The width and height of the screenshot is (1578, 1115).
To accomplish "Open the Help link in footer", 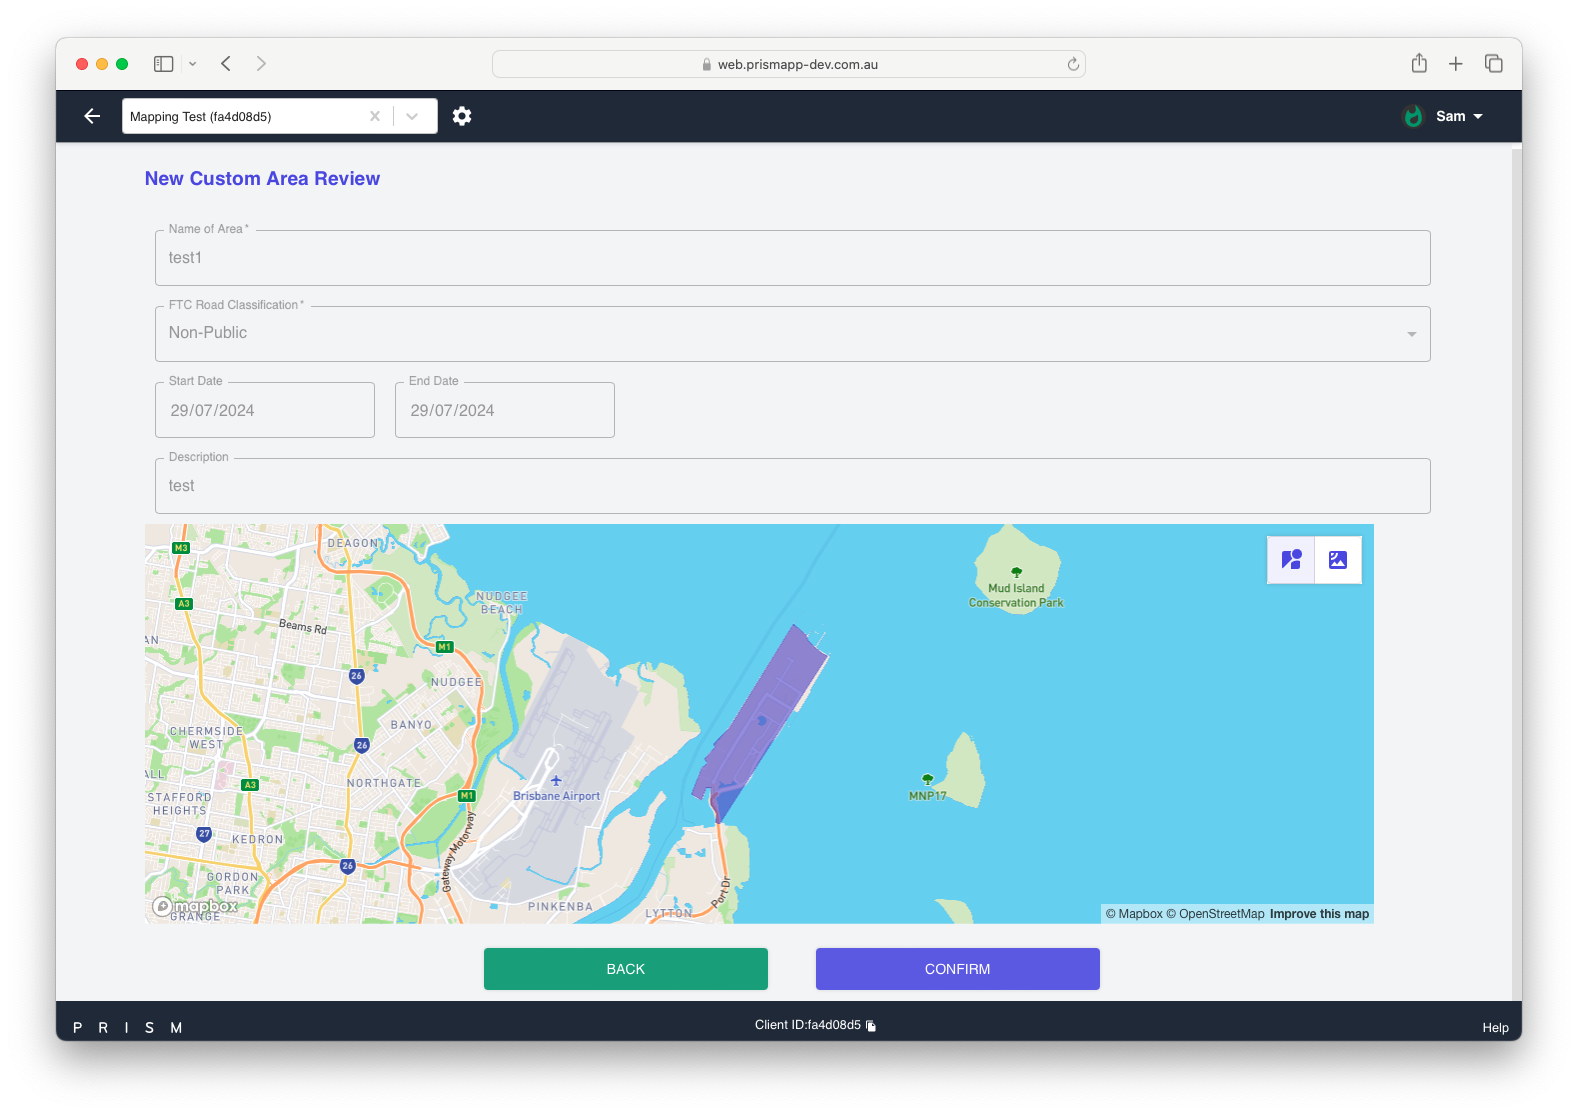I will pyautogui.click(x=1495, y=1028).
